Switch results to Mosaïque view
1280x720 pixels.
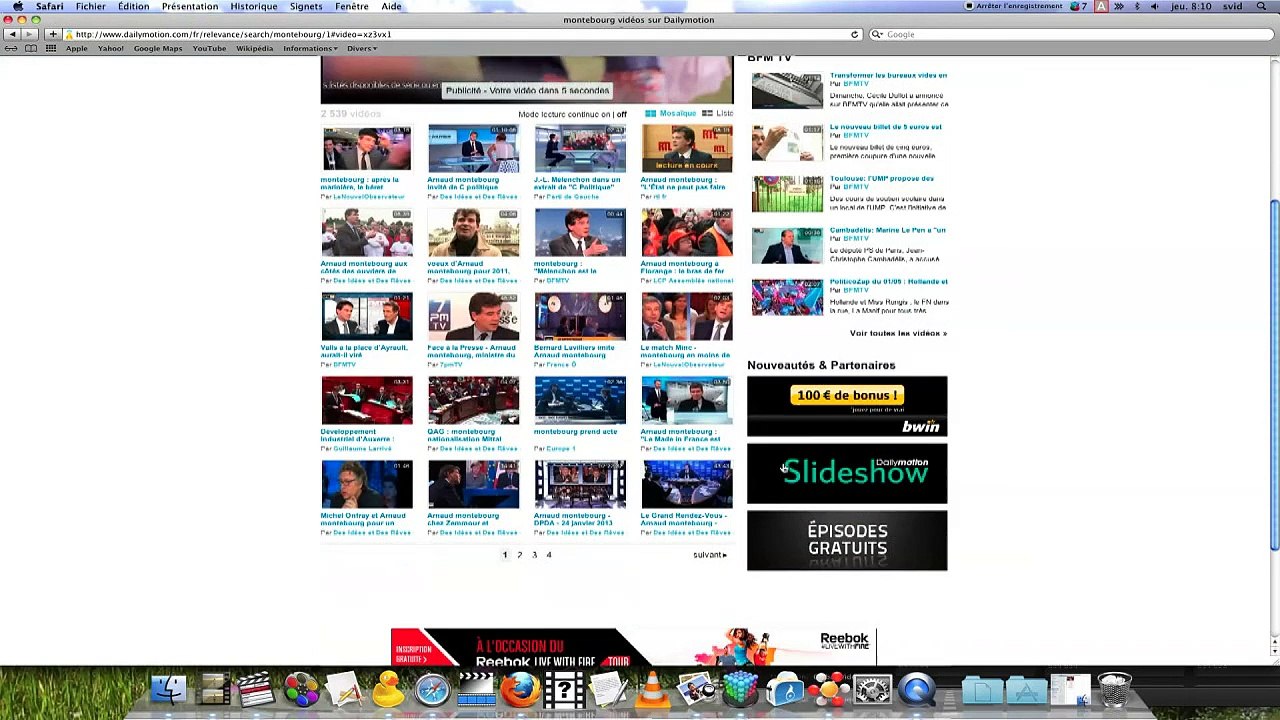(x=670, y=114)
